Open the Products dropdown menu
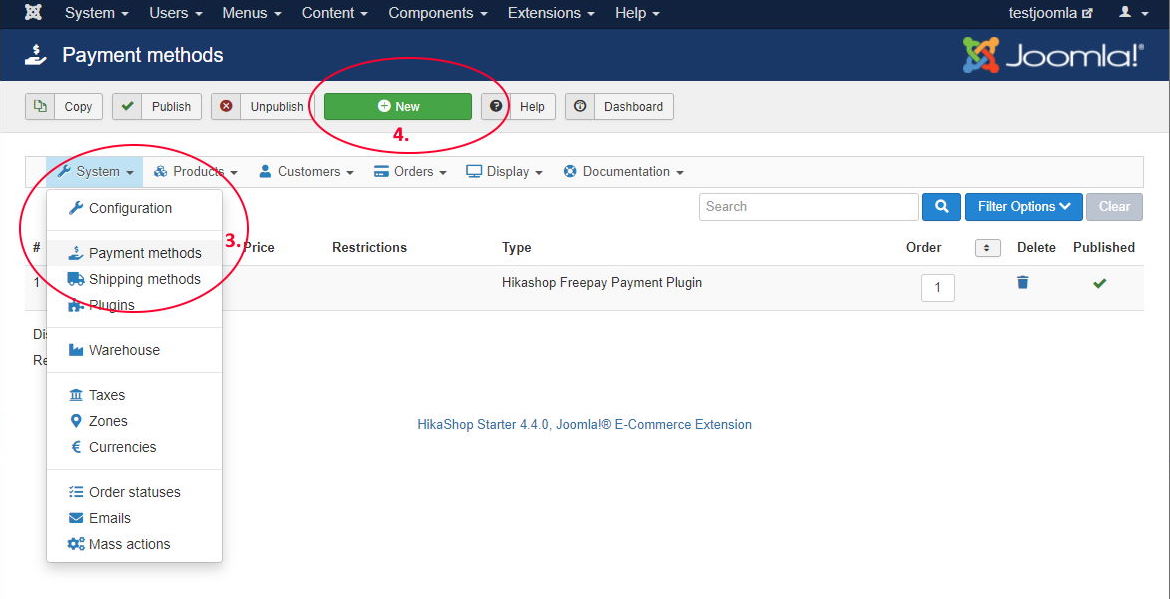Image resolution: width=1170 pixels, height=599 pixels. pos(196,172)
